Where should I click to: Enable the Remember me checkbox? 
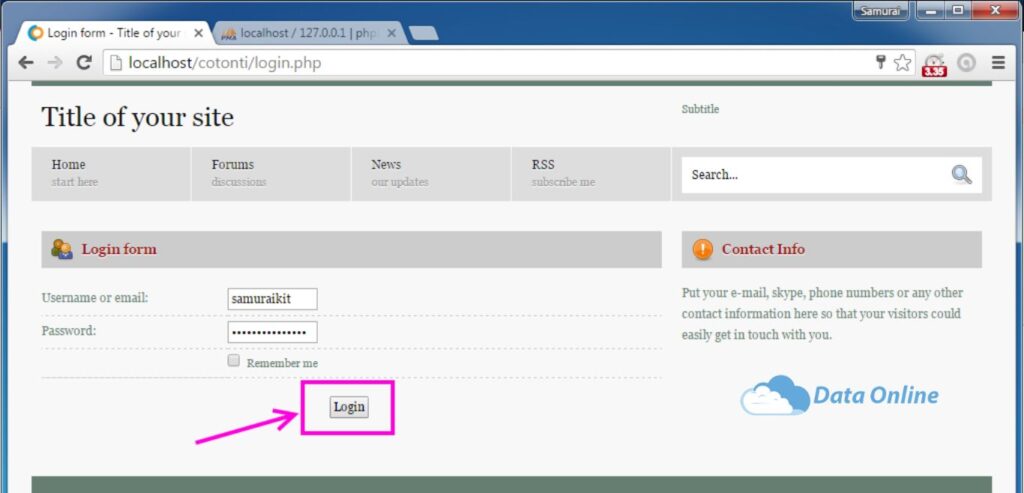click(x=234, y=361)
